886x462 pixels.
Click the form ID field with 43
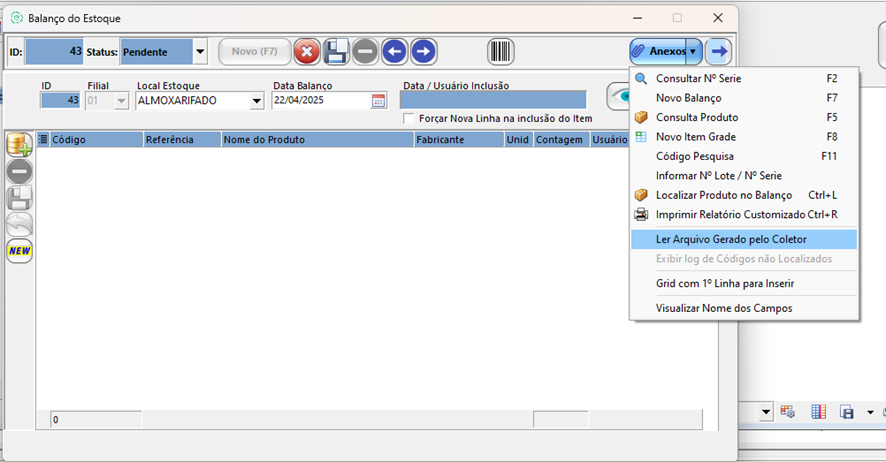point(60,101)
